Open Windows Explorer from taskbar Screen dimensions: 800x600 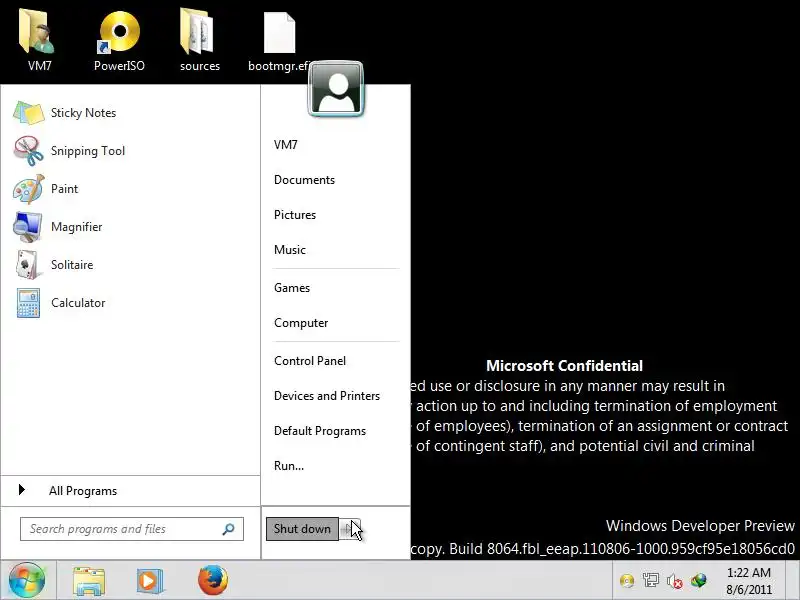click(89, 581)
